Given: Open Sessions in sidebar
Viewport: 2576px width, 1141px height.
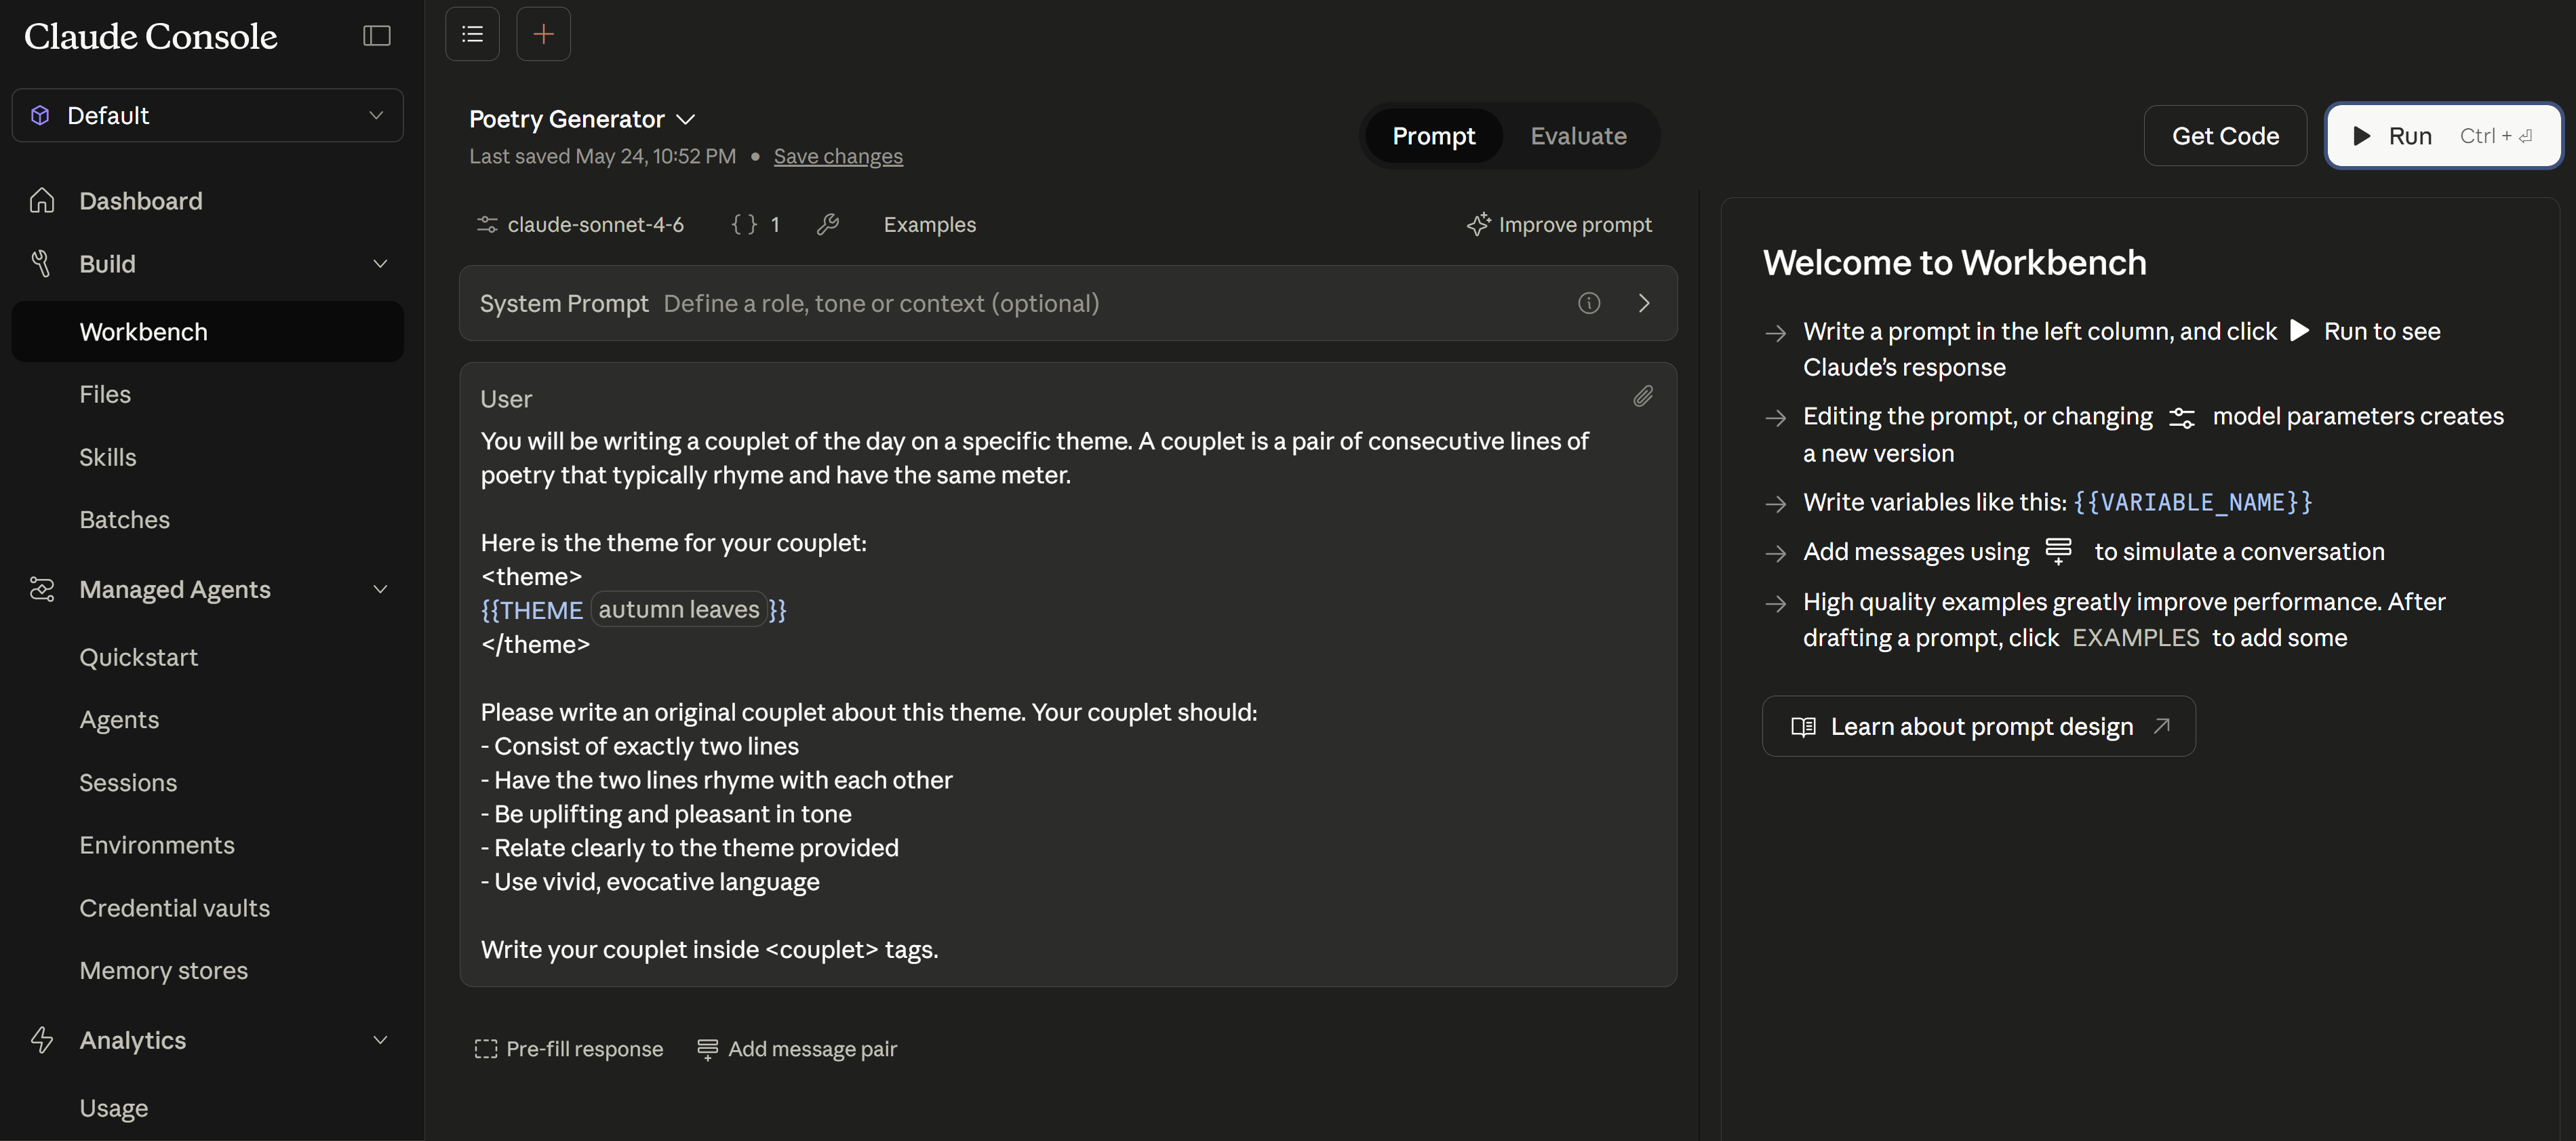Looking at the screenshot, I should click(x=128, y=783).
